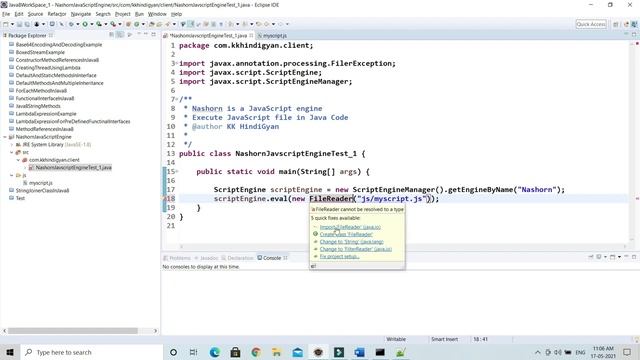Click the green New Java Class icon
640x360 pixels.
(x=137, y=24)
